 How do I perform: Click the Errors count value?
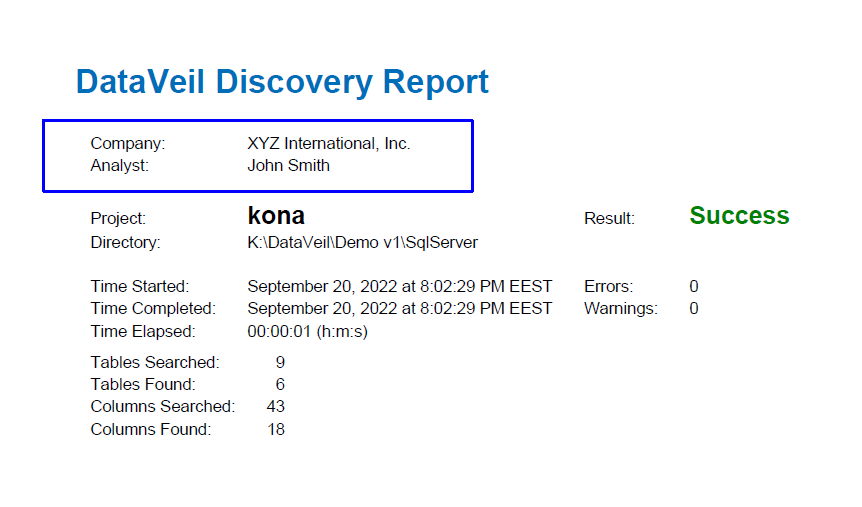[x=694, y=286]
